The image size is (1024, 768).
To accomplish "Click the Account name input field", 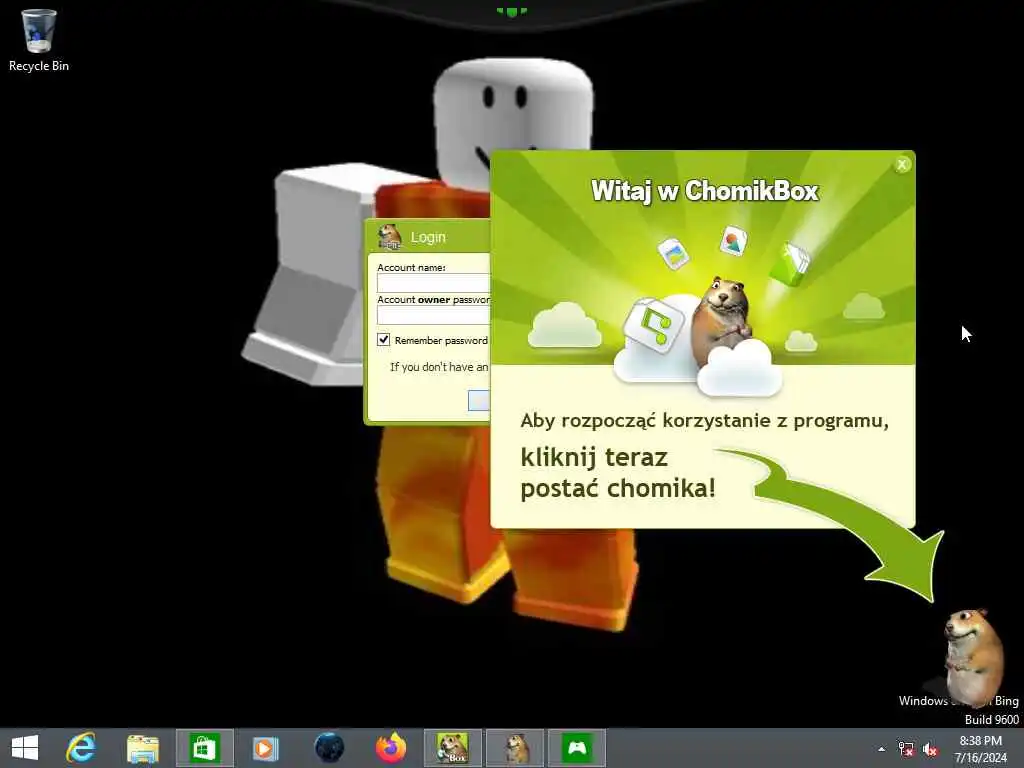I will [434, 283].
